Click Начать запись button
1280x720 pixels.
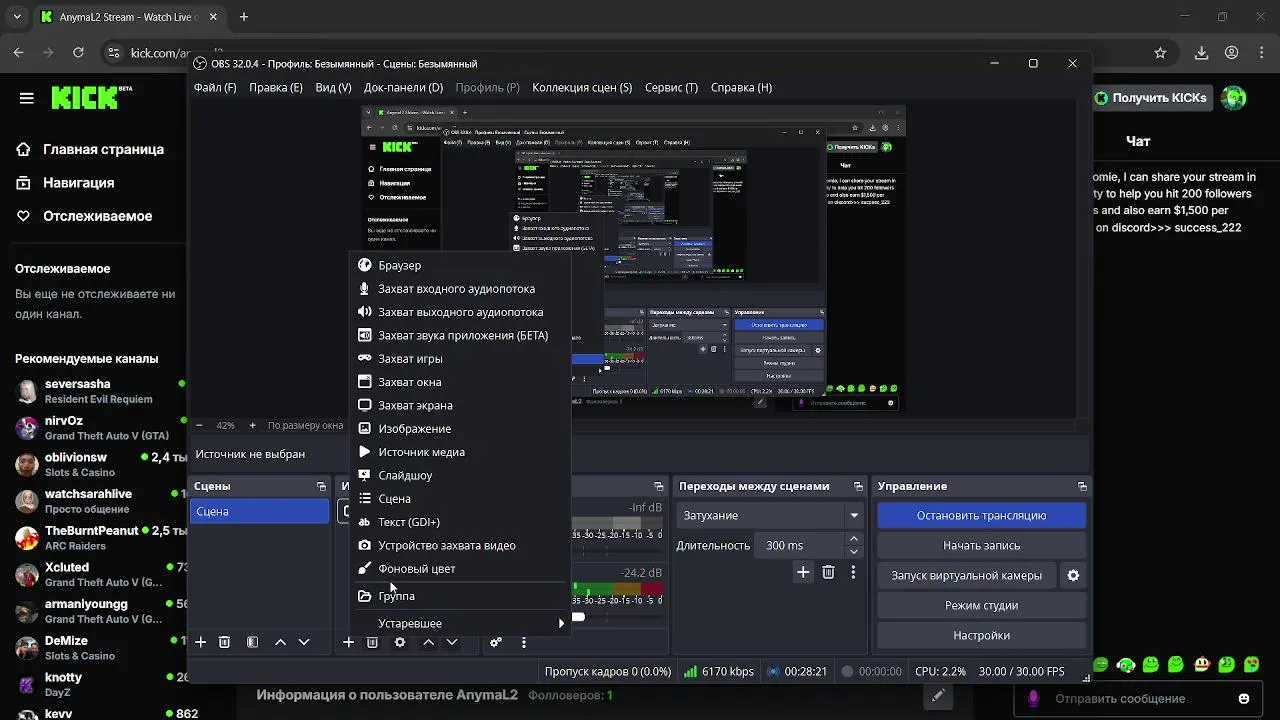pyautogui.click(x=981, y=546)
